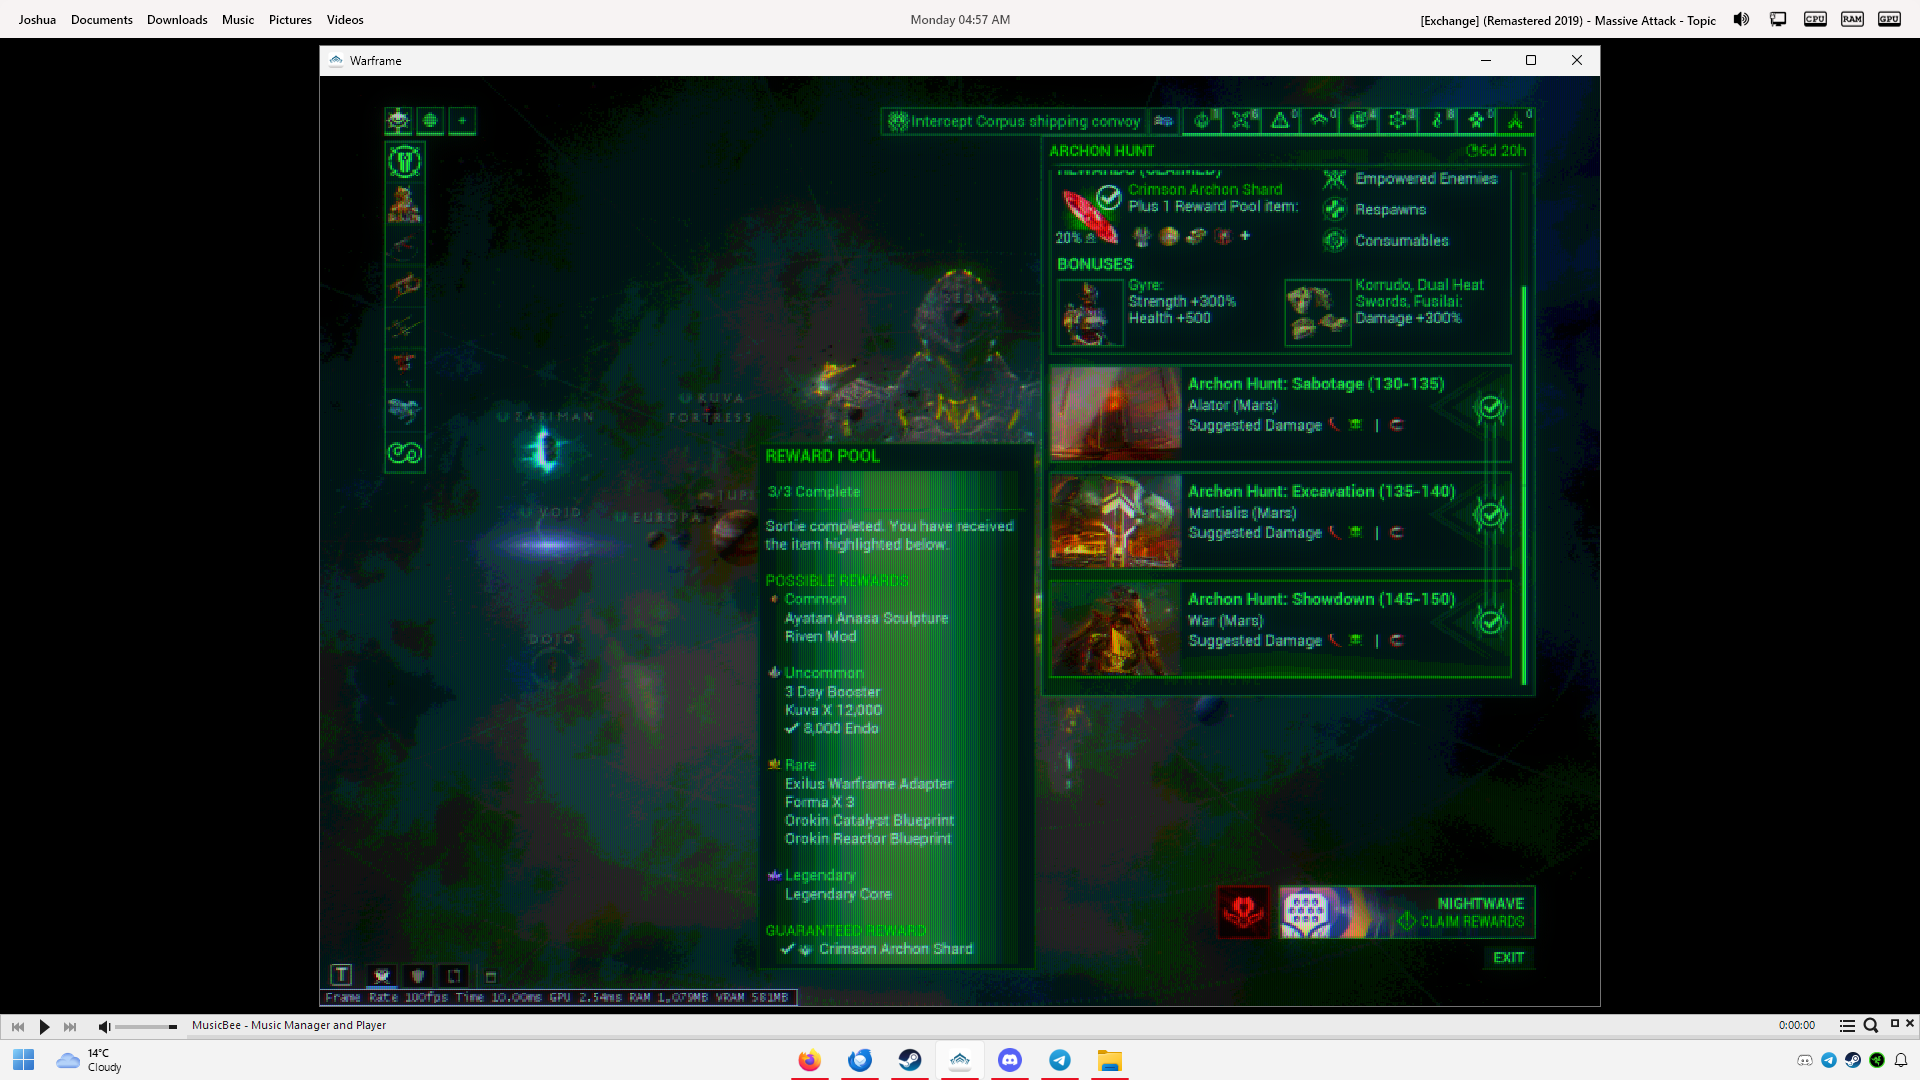The height and width of the screenshot is (1080, 1920).
Task: Click the small window icon in the bottom toolbar
Action: tap(490, 977)
